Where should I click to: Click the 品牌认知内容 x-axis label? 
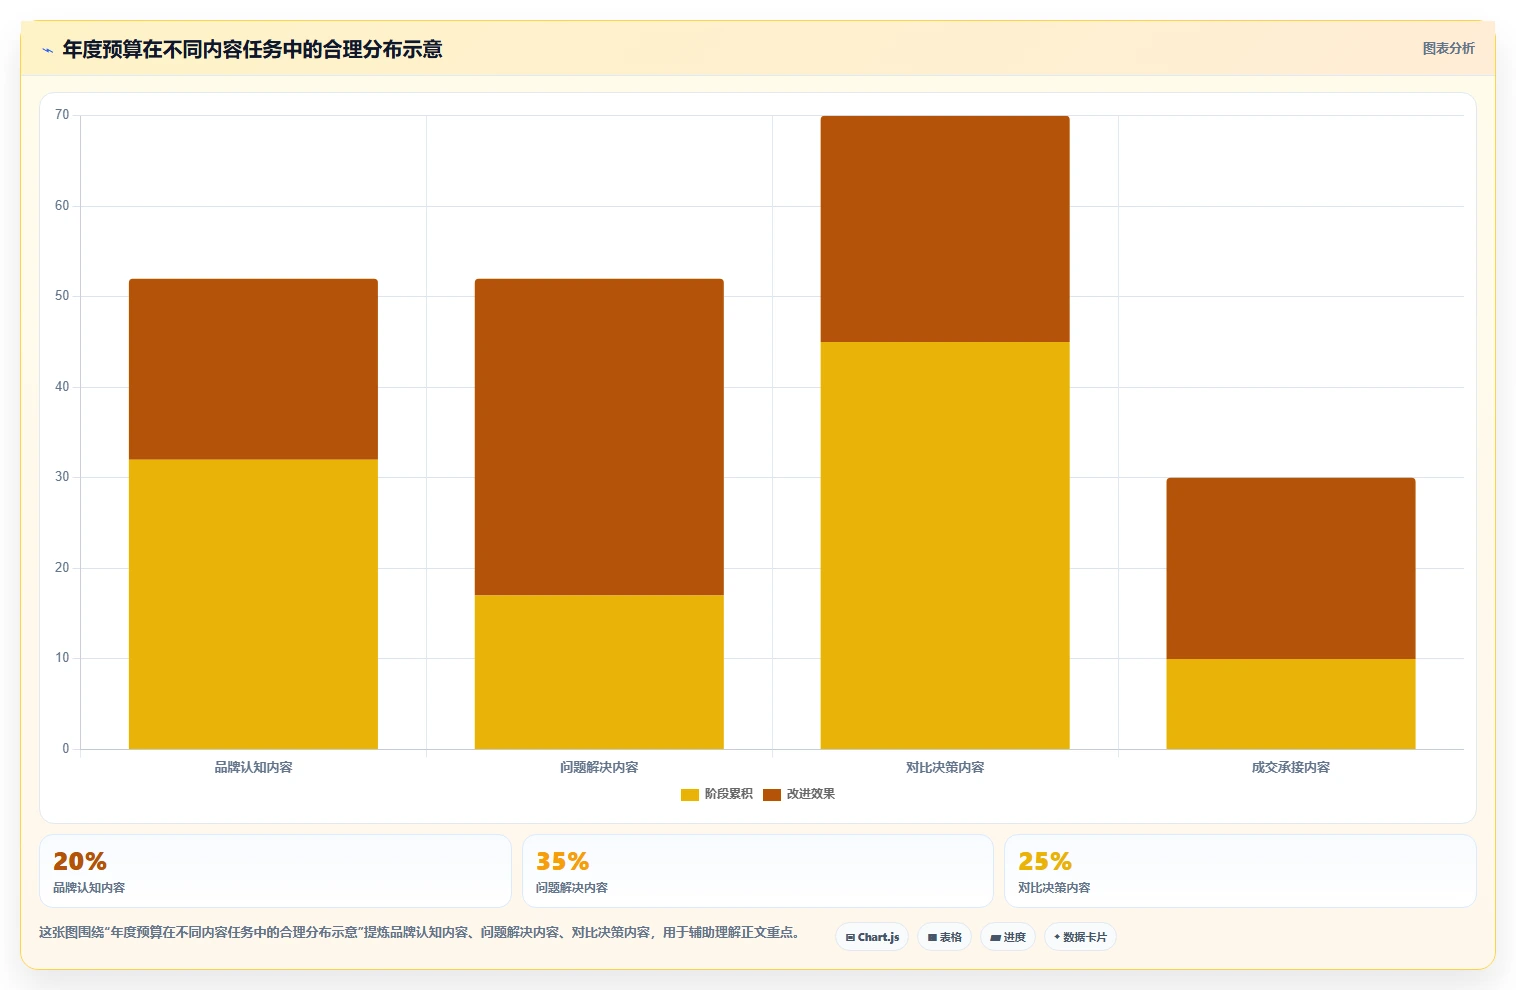(253, 767)
